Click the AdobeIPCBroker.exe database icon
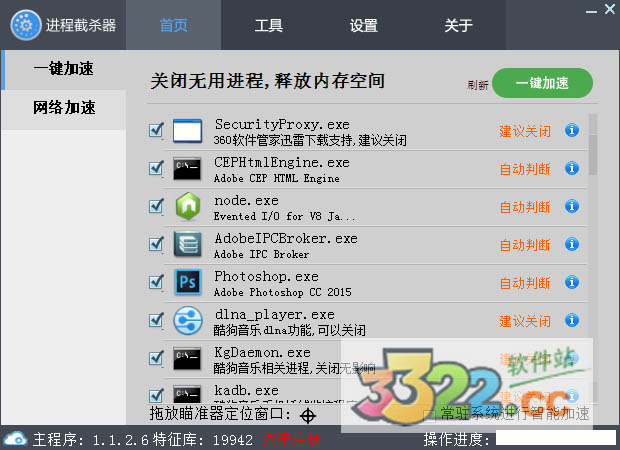Image resolution: width=620 pixels, height=450 pixels. 187,244
